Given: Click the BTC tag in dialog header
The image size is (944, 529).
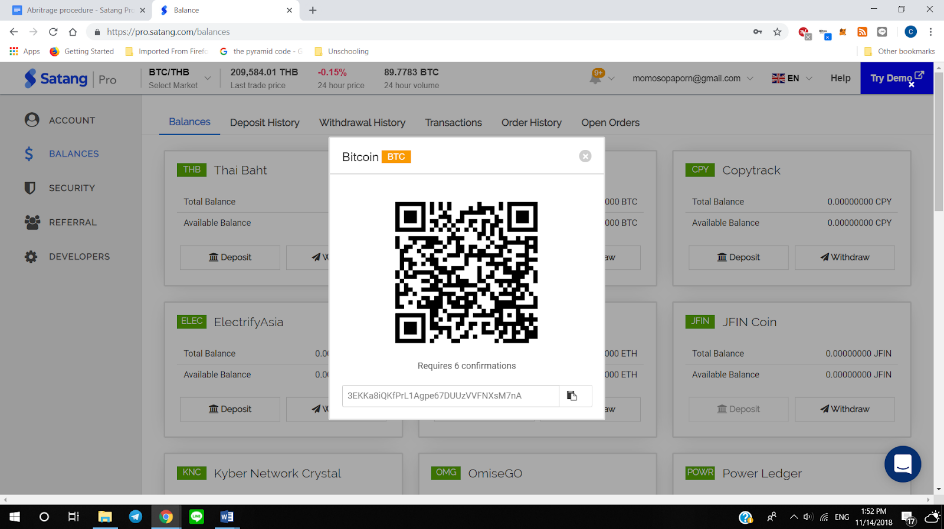Looking at the screenshot, I should (x=396, y=157).
